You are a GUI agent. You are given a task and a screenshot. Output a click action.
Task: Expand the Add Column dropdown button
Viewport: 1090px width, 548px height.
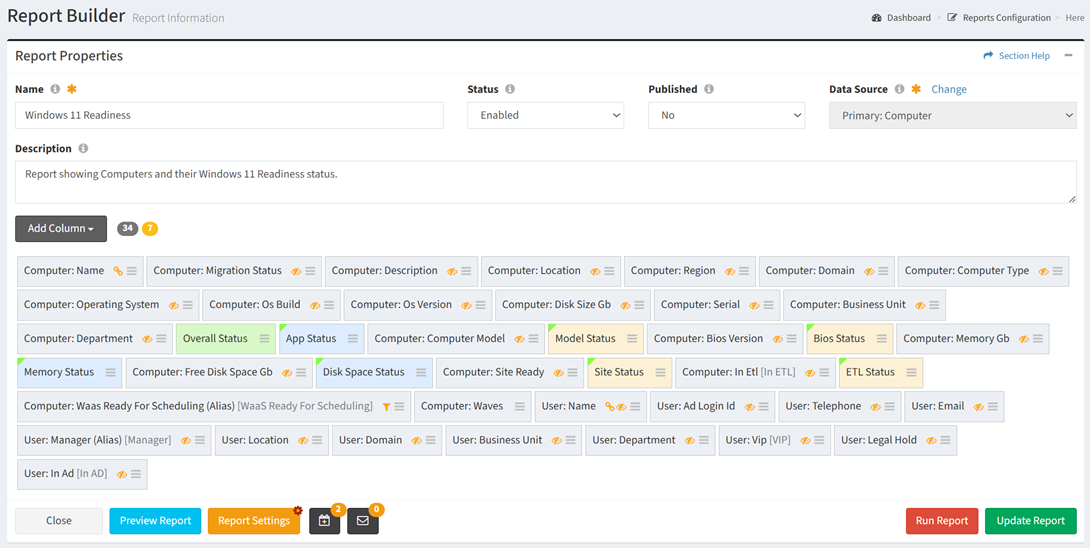click(x=61, y=229)
